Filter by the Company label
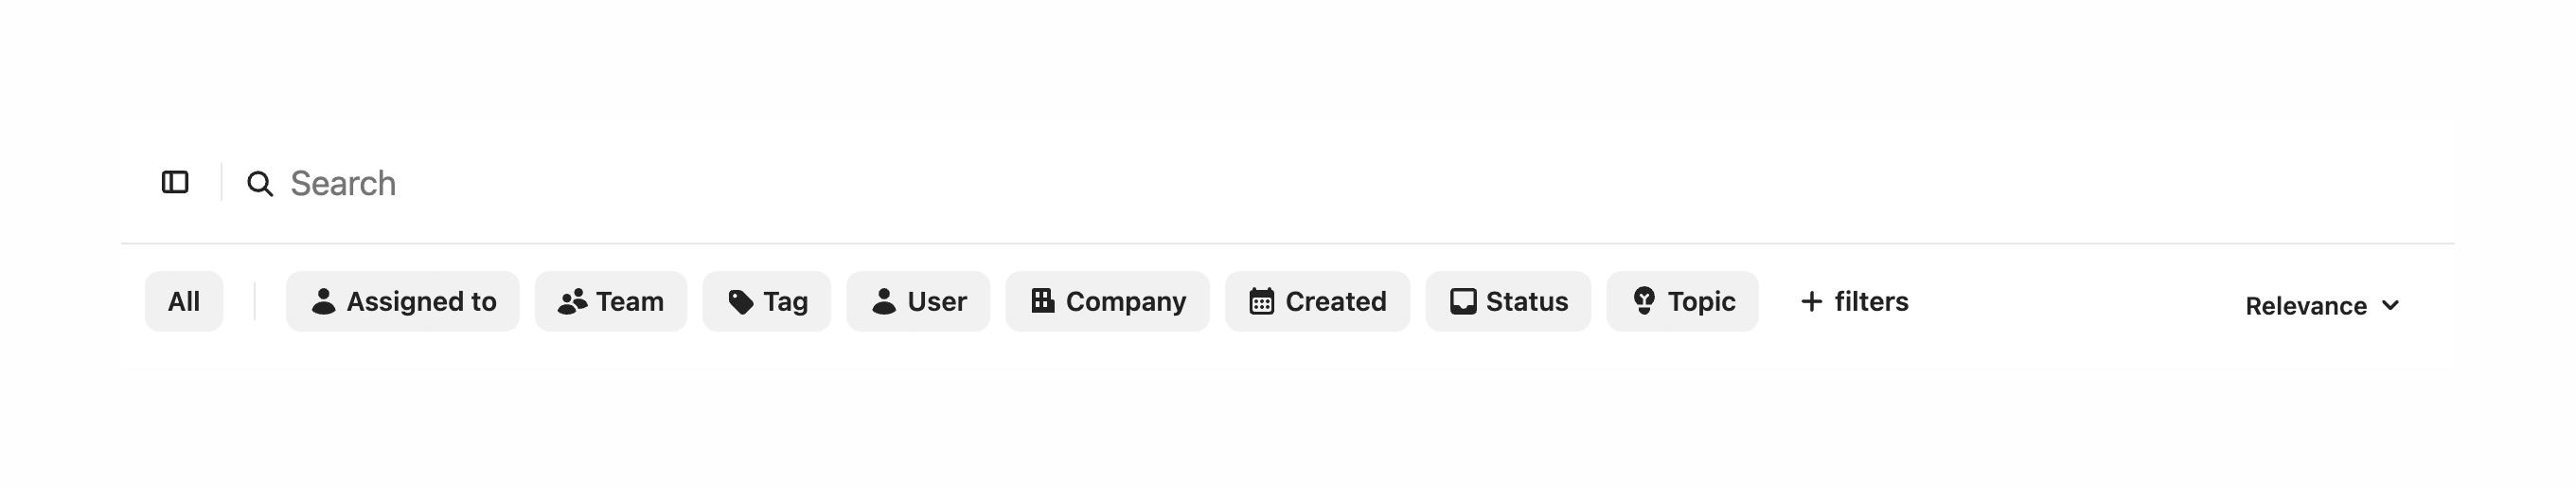The height and width of the screenshot is (488, 2576). point(1125,301)
